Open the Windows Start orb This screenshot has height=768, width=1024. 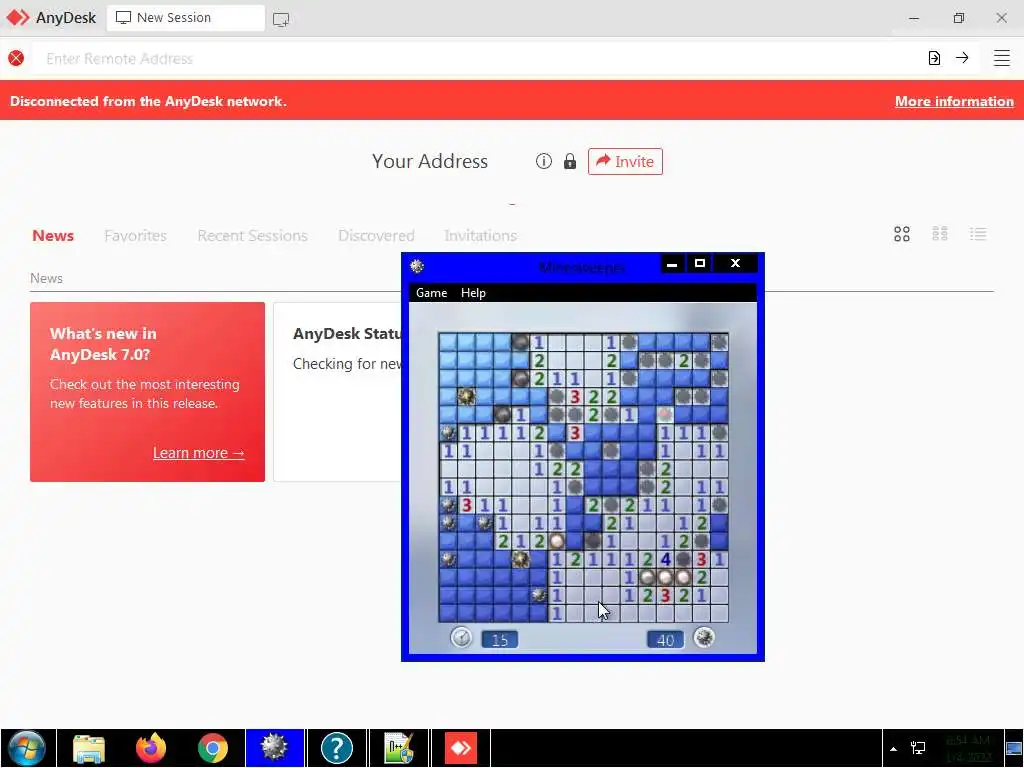click(27, 748)
